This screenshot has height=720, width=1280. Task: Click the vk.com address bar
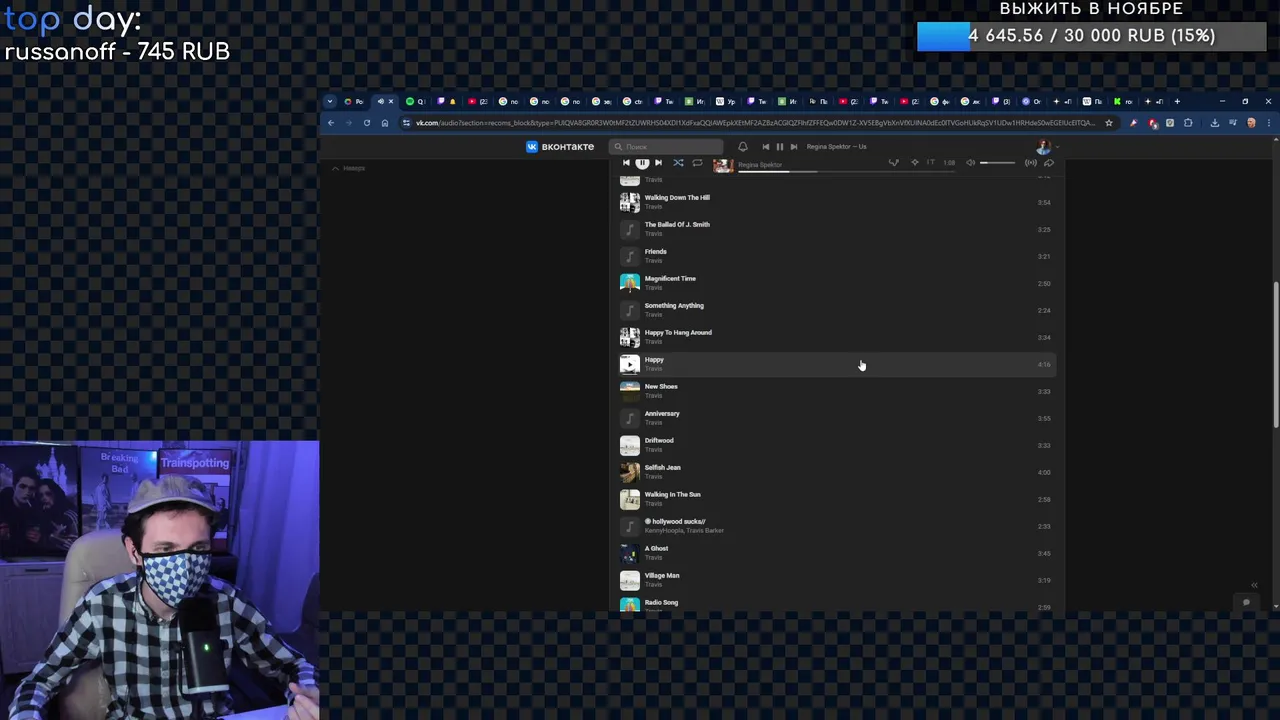[755, 123]
